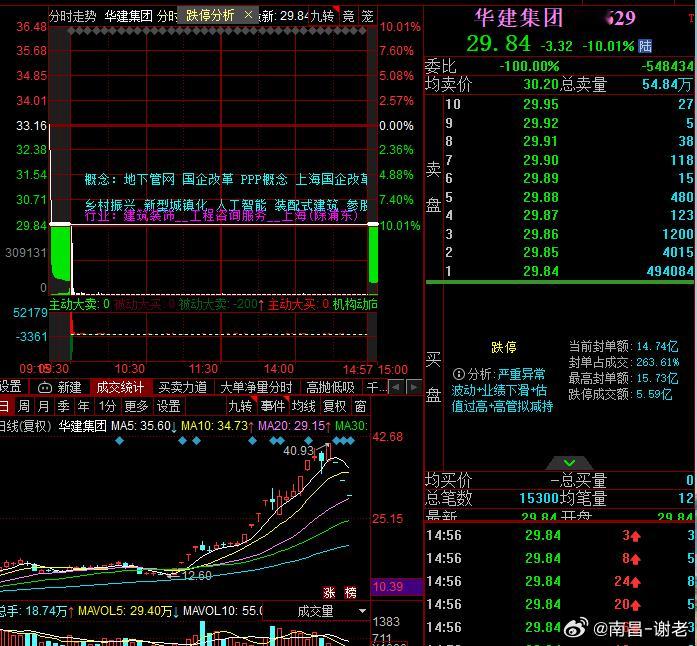Toggle 均线 moving averages display
Viewport: 697px width, 646px height.
pos(304,406)
